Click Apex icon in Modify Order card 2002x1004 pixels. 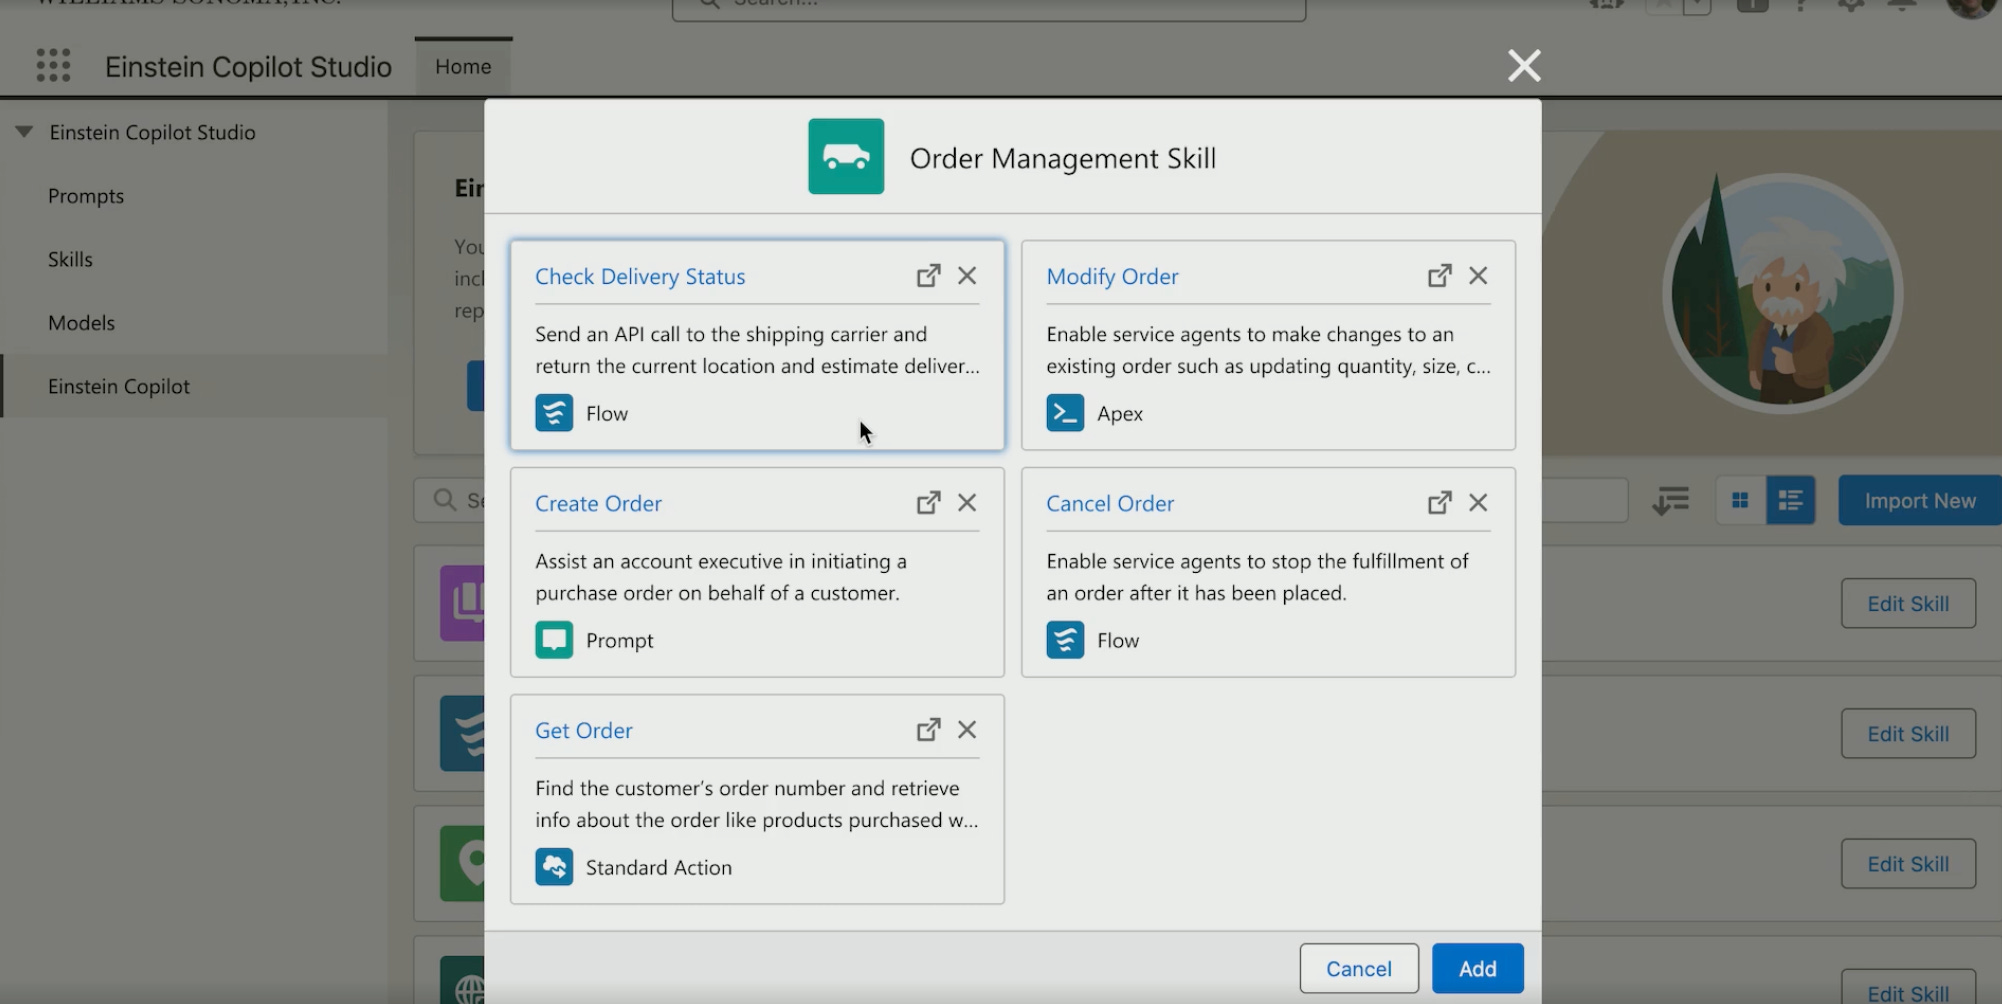1065,413
